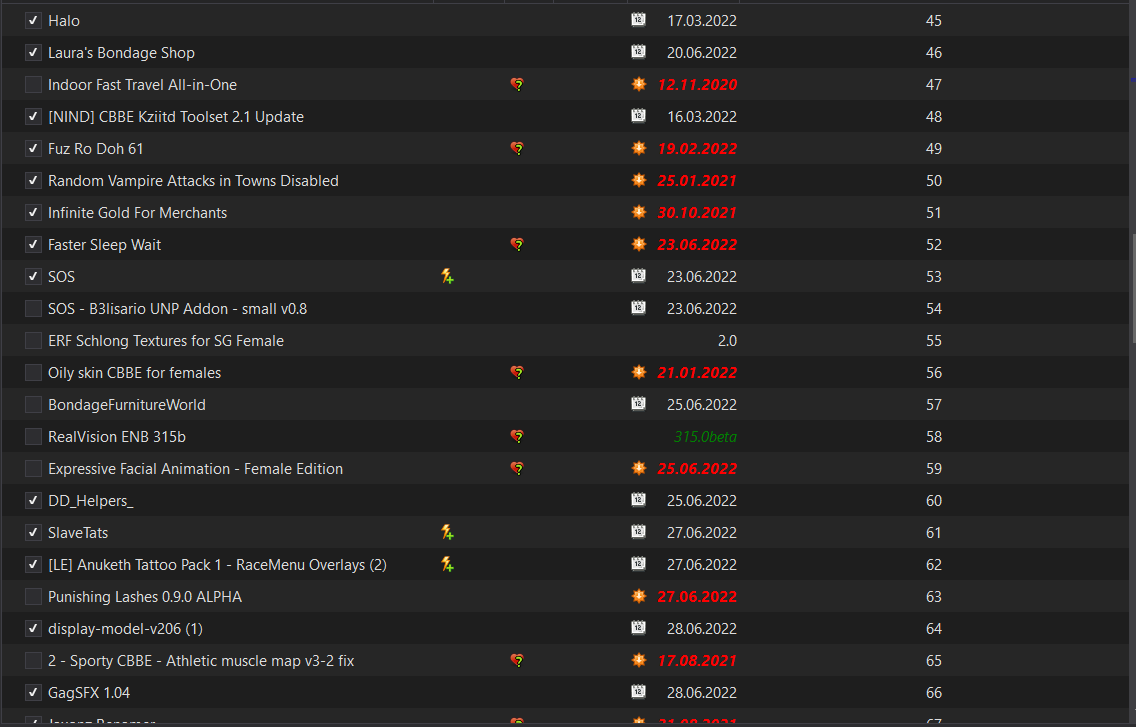This screenshot has height=727, width=1136.
Task: Disable the Halo mod checkbox
Action: tap(33, 20)
